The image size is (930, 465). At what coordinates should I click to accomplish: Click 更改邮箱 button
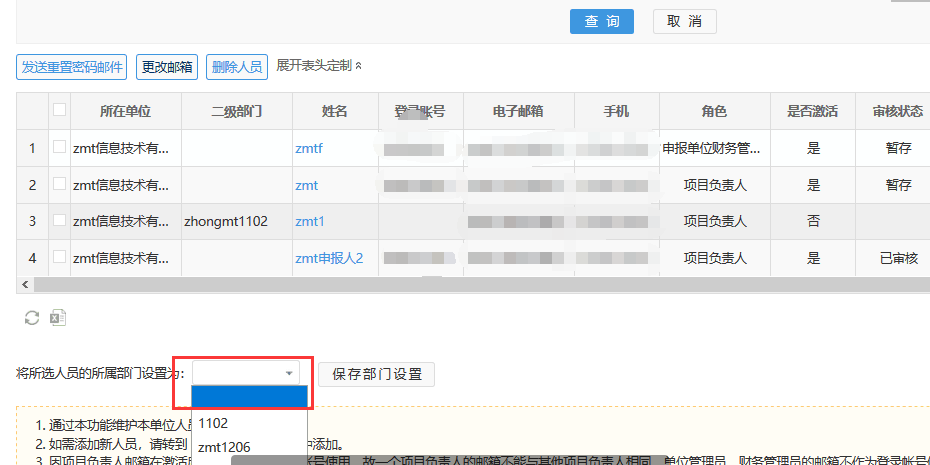click(167, 67)
